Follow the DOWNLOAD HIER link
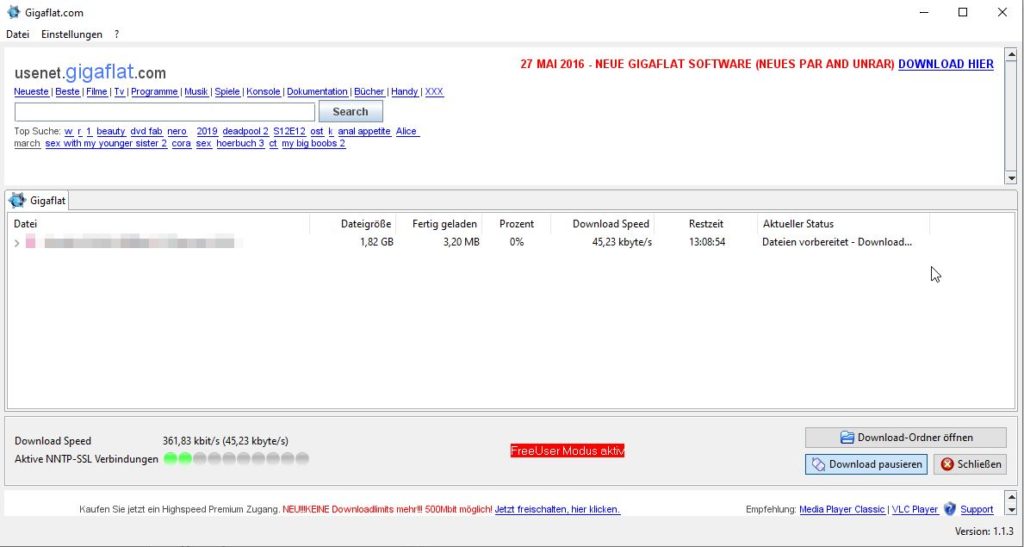 click(x=946, y=64)
